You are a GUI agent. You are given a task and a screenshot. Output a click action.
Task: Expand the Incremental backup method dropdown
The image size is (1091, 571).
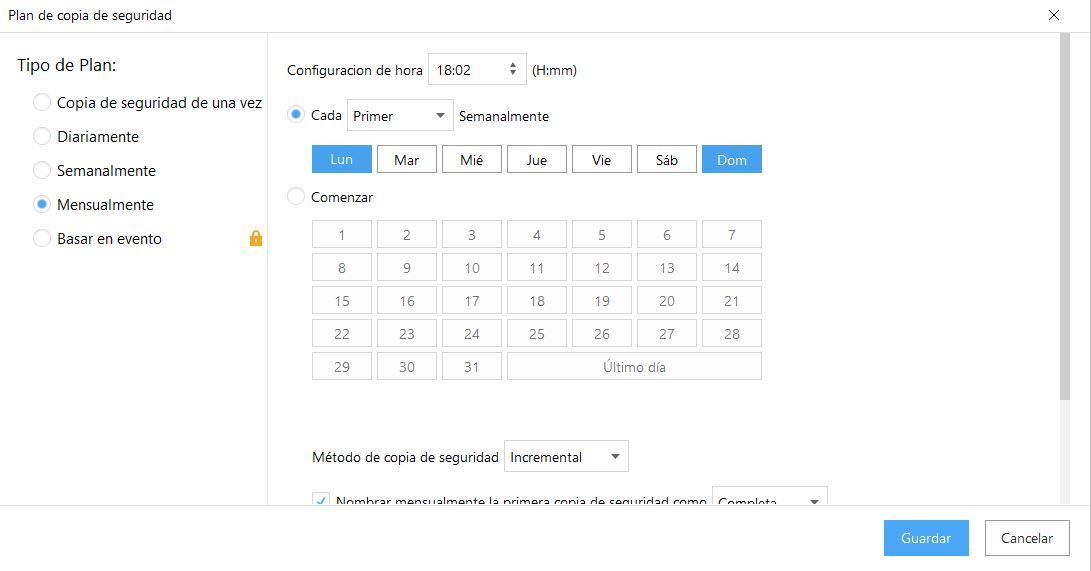(566, 457)
